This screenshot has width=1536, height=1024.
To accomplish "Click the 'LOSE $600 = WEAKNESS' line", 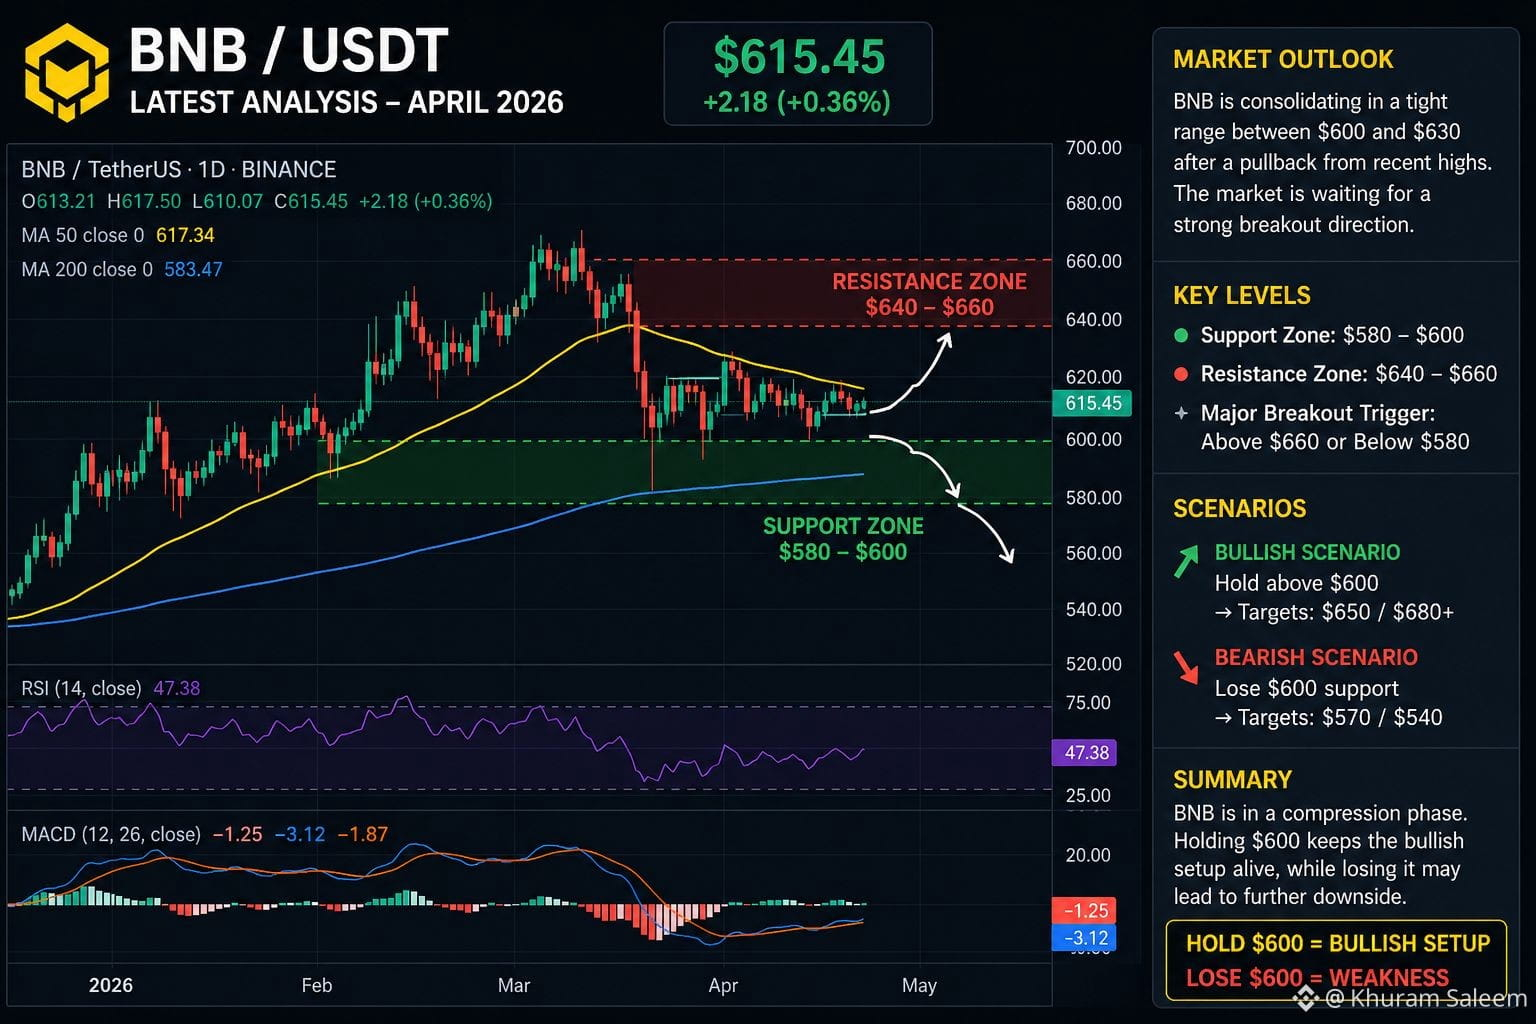I will point(1317,978).
